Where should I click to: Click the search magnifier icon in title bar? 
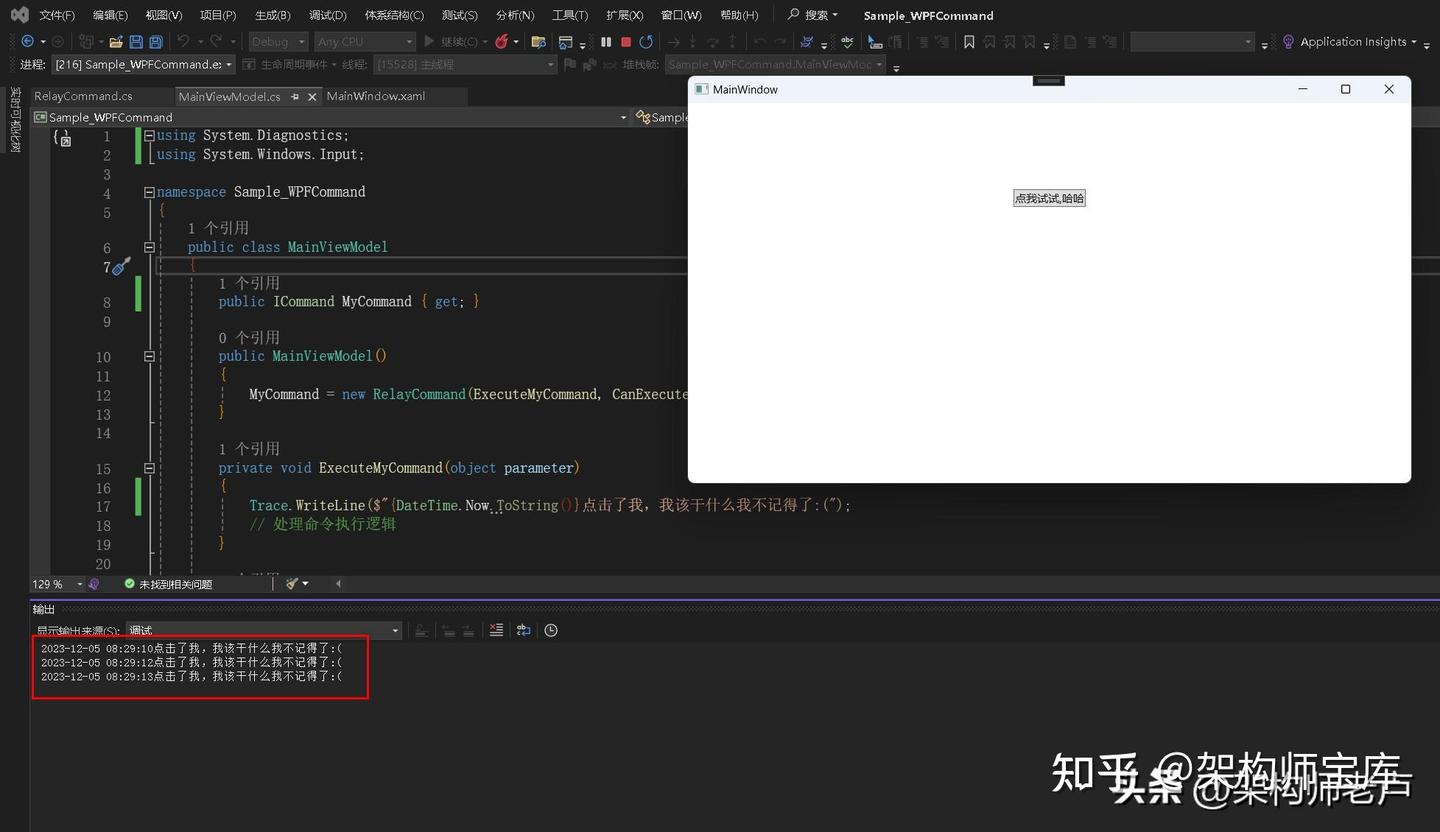[x=793, y=15]
